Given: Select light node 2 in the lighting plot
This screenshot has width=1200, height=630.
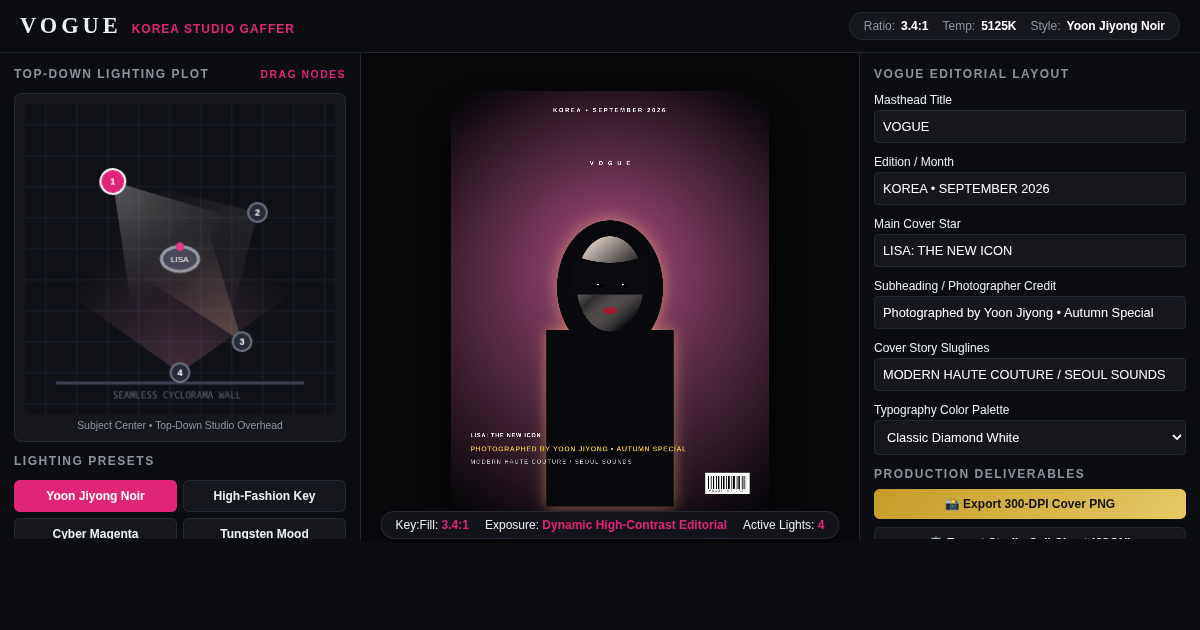Looking at the screenshot, I should click(257, 212).
